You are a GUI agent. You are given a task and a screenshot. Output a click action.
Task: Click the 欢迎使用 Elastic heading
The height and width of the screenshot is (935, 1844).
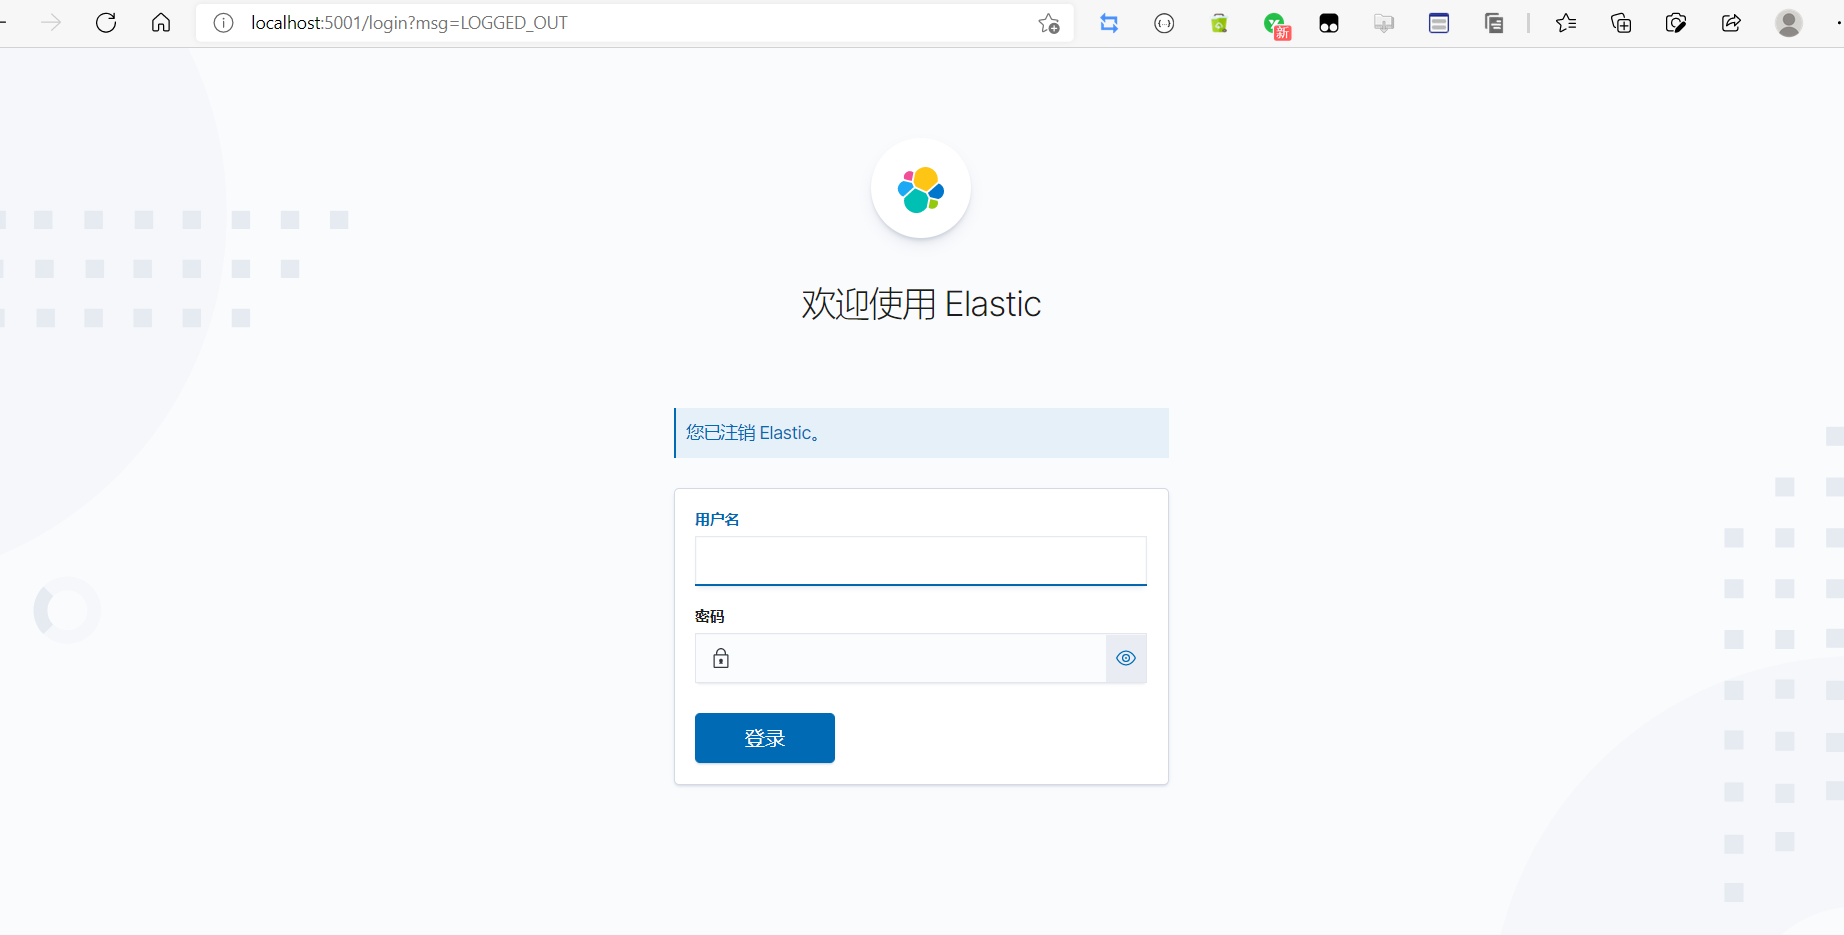[x=921, y=304]
